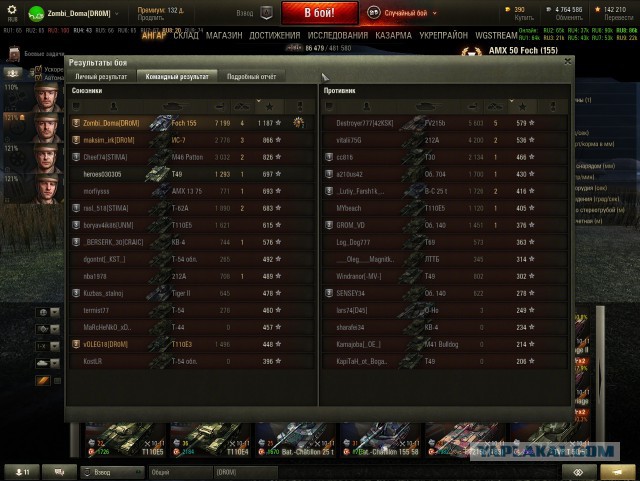640x481 pixels.
Task: Open the I-X tank tier filter dropdown
Action: (48, 347)
